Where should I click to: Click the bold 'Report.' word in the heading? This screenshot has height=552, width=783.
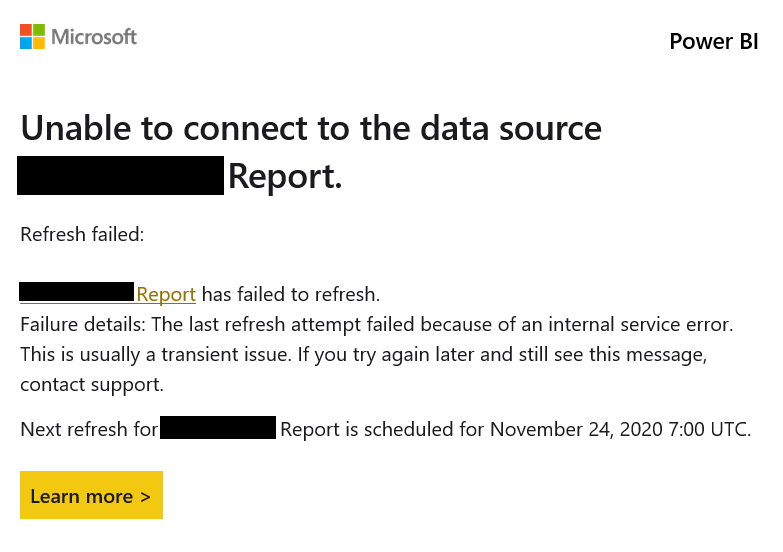(x=285, y=177)
